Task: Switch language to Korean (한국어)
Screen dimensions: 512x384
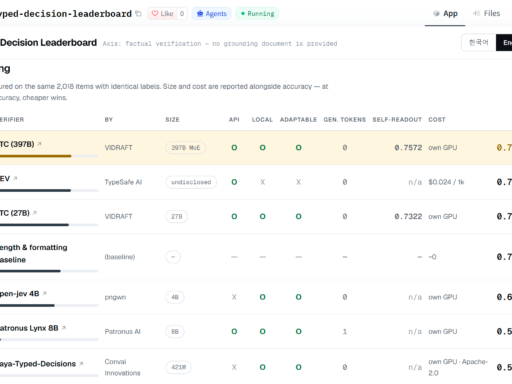Action: pos(479,43)
